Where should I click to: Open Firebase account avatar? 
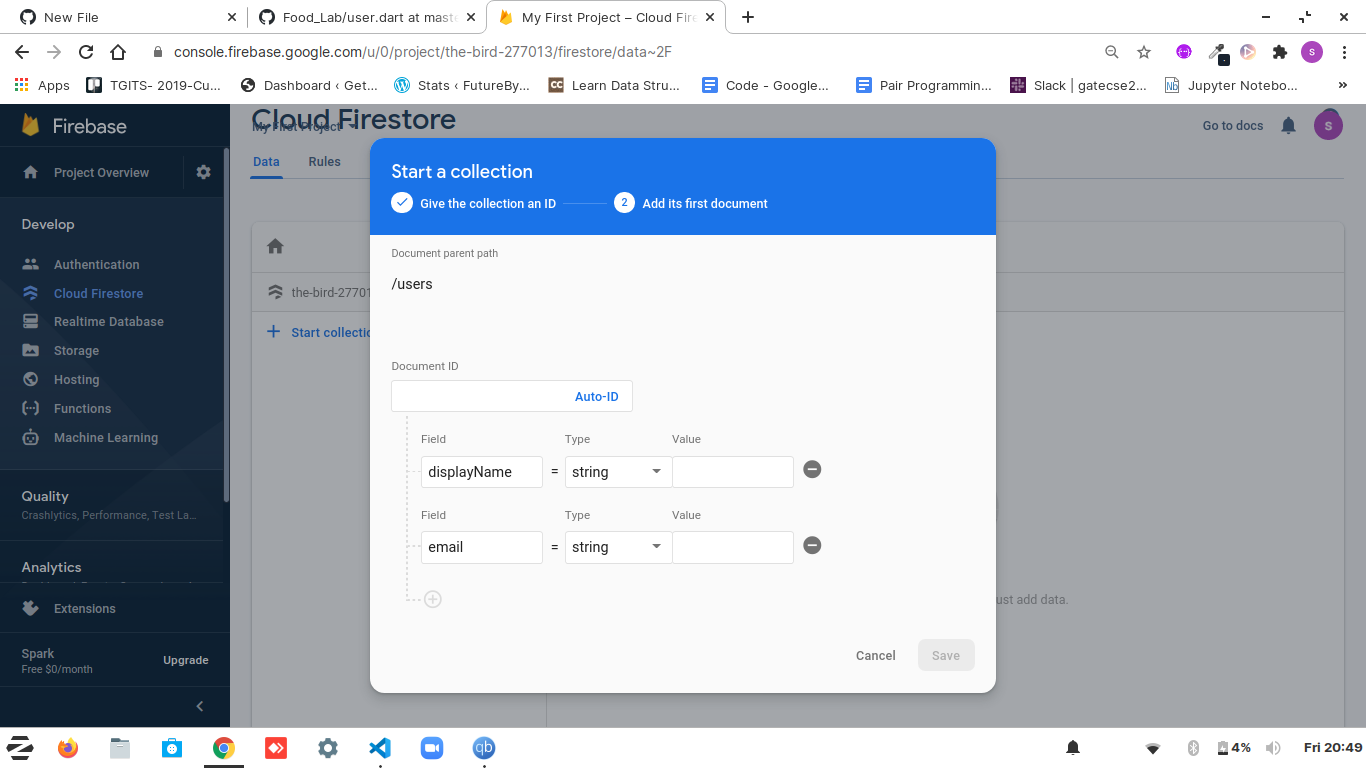1328,125
